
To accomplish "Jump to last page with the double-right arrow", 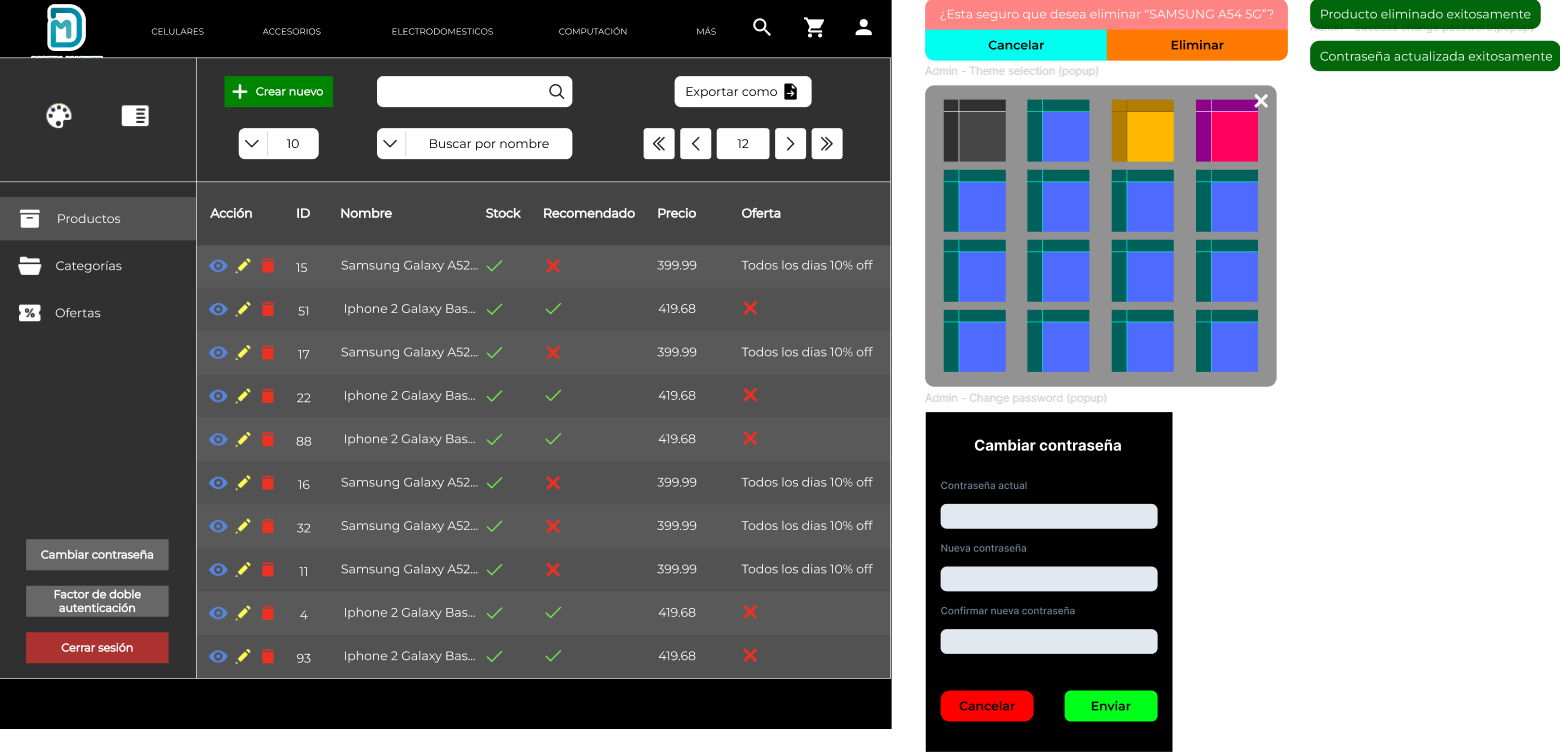I will tap(827, 144).
